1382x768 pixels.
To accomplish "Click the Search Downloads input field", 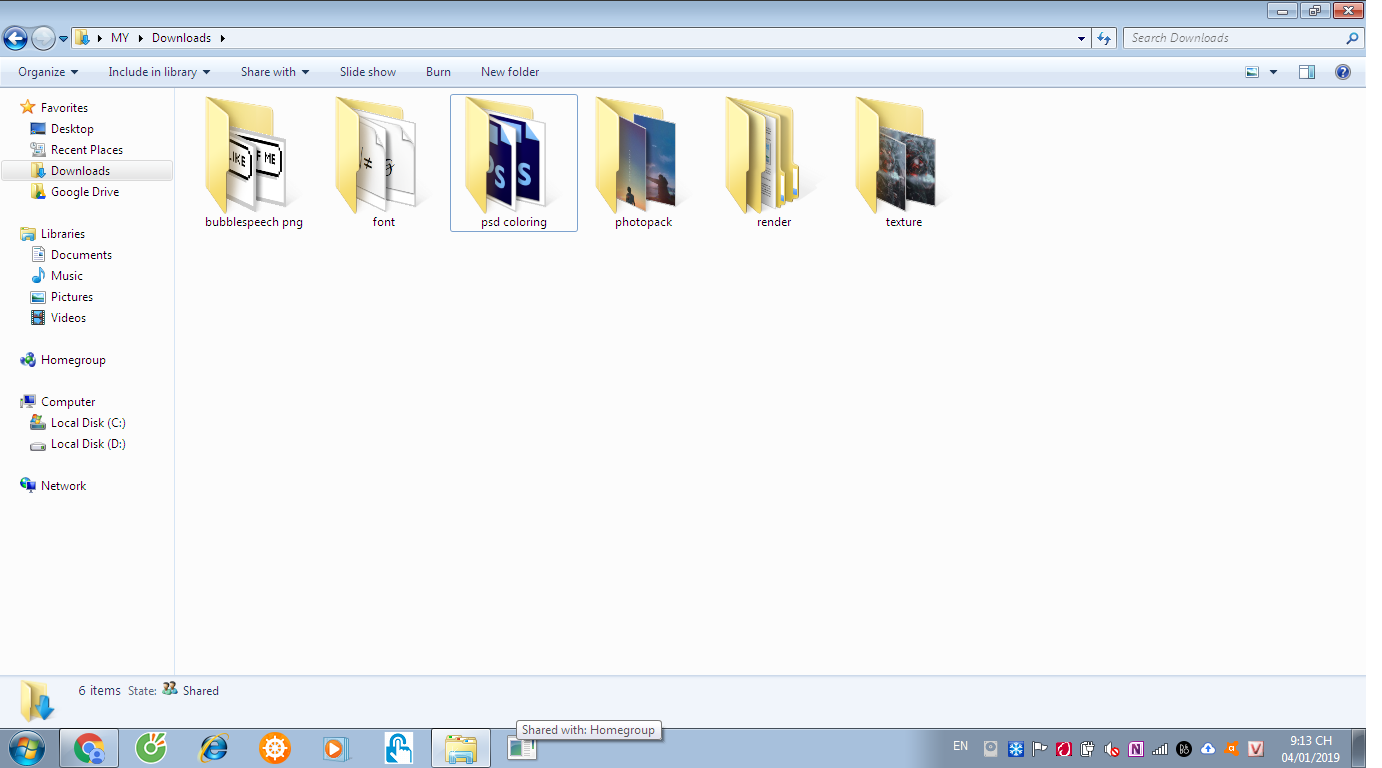I will [1235, 38].
